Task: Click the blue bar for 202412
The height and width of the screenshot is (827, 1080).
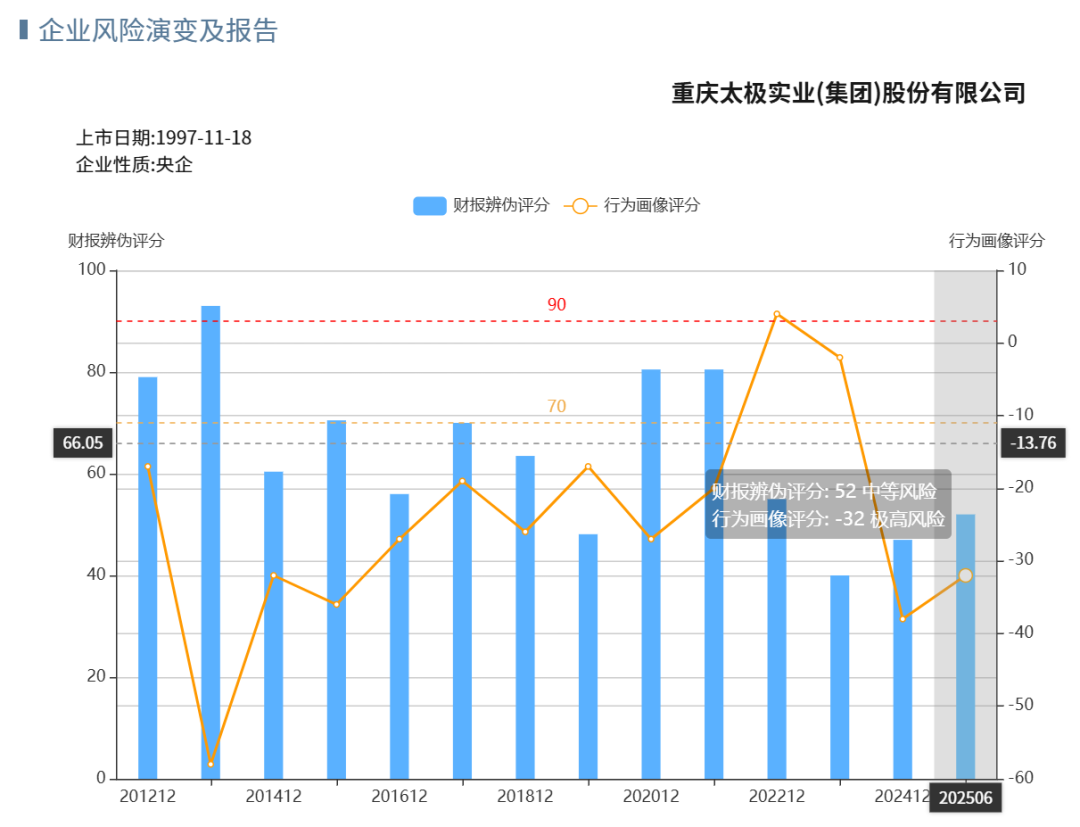Action: (x=903, y=660)
